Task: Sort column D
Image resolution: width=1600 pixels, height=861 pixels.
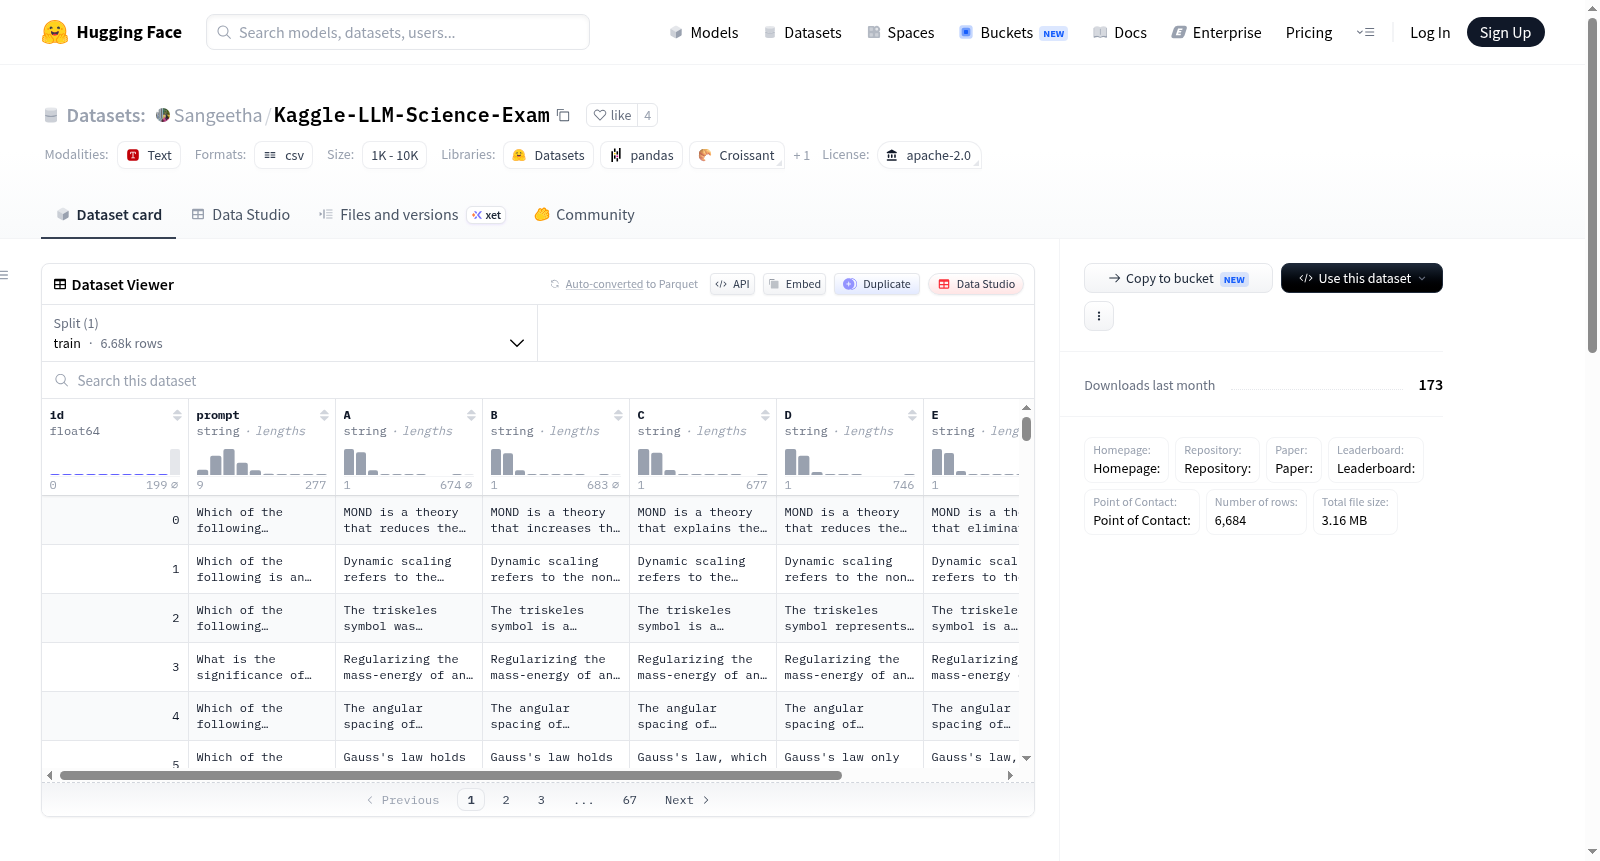Action: point(912,415)
